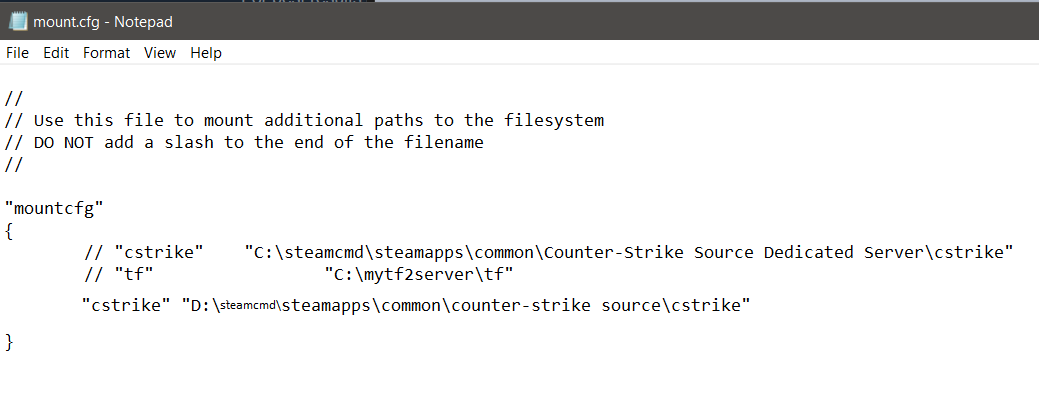Place cursor on the first empty "//" comment line
Viewport: 1039px width, 413px height.
click(x=14, y=98)
